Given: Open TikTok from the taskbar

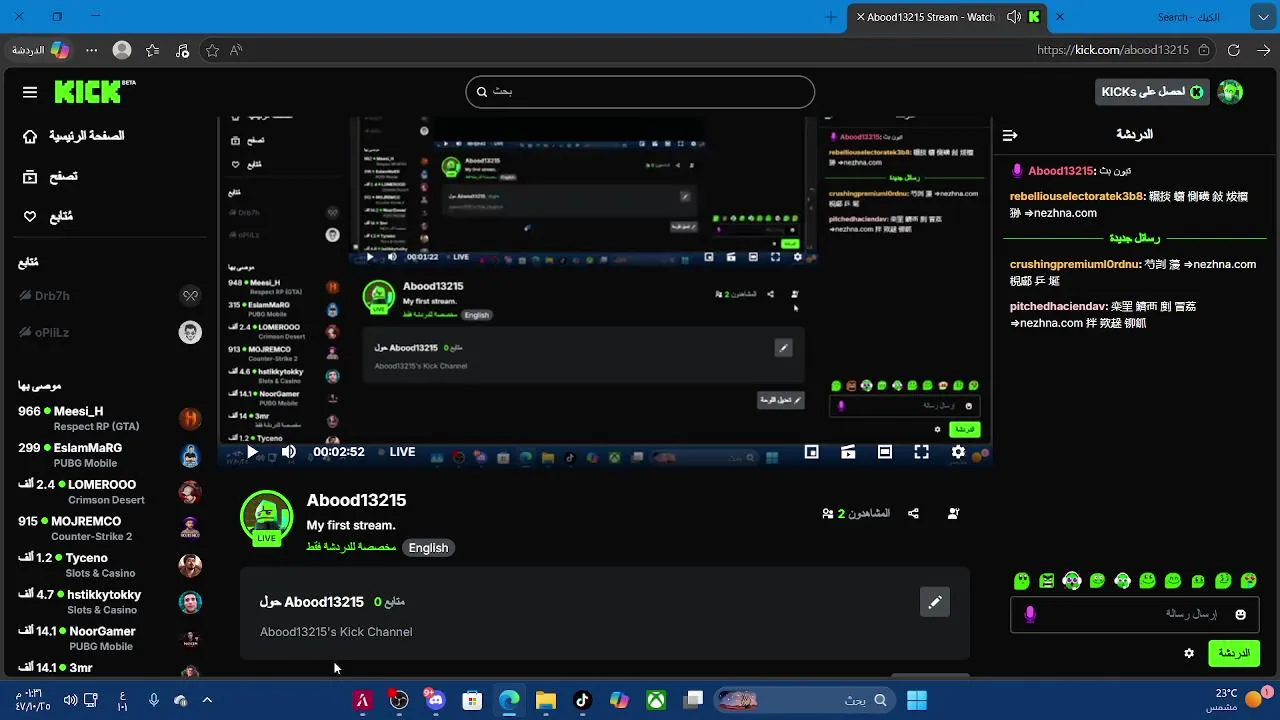Looking at the screenshot, I should click(582, 700).
